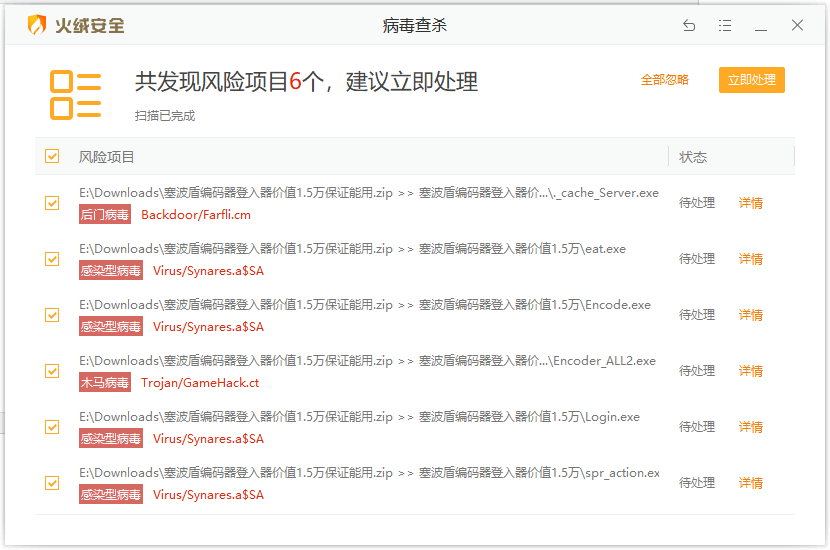The image size is (830, 550).
Task: Open 详情 for Encoder_ALL2.exe
Action: (751, 371)
